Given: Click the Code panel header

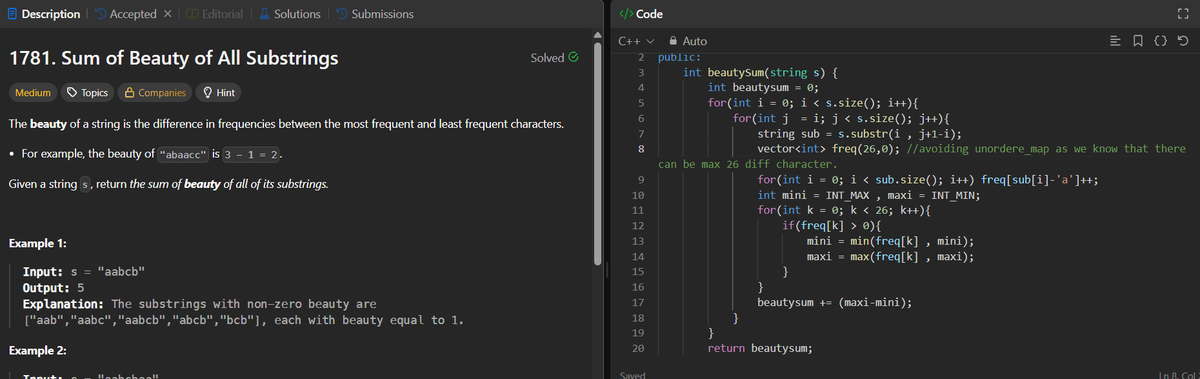Looking at the screenshot, I should click(x=640, y=14).
